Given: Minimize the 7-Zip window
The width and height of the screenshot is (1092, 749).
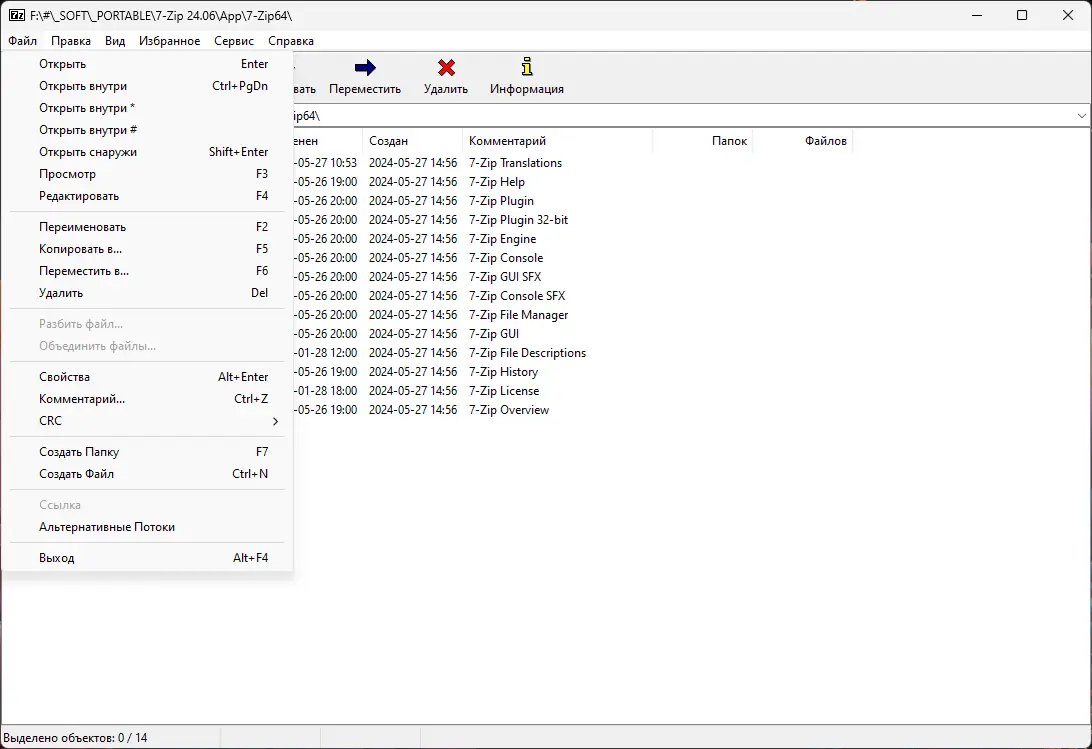Looking at the screenshot, I should [977, 15].
